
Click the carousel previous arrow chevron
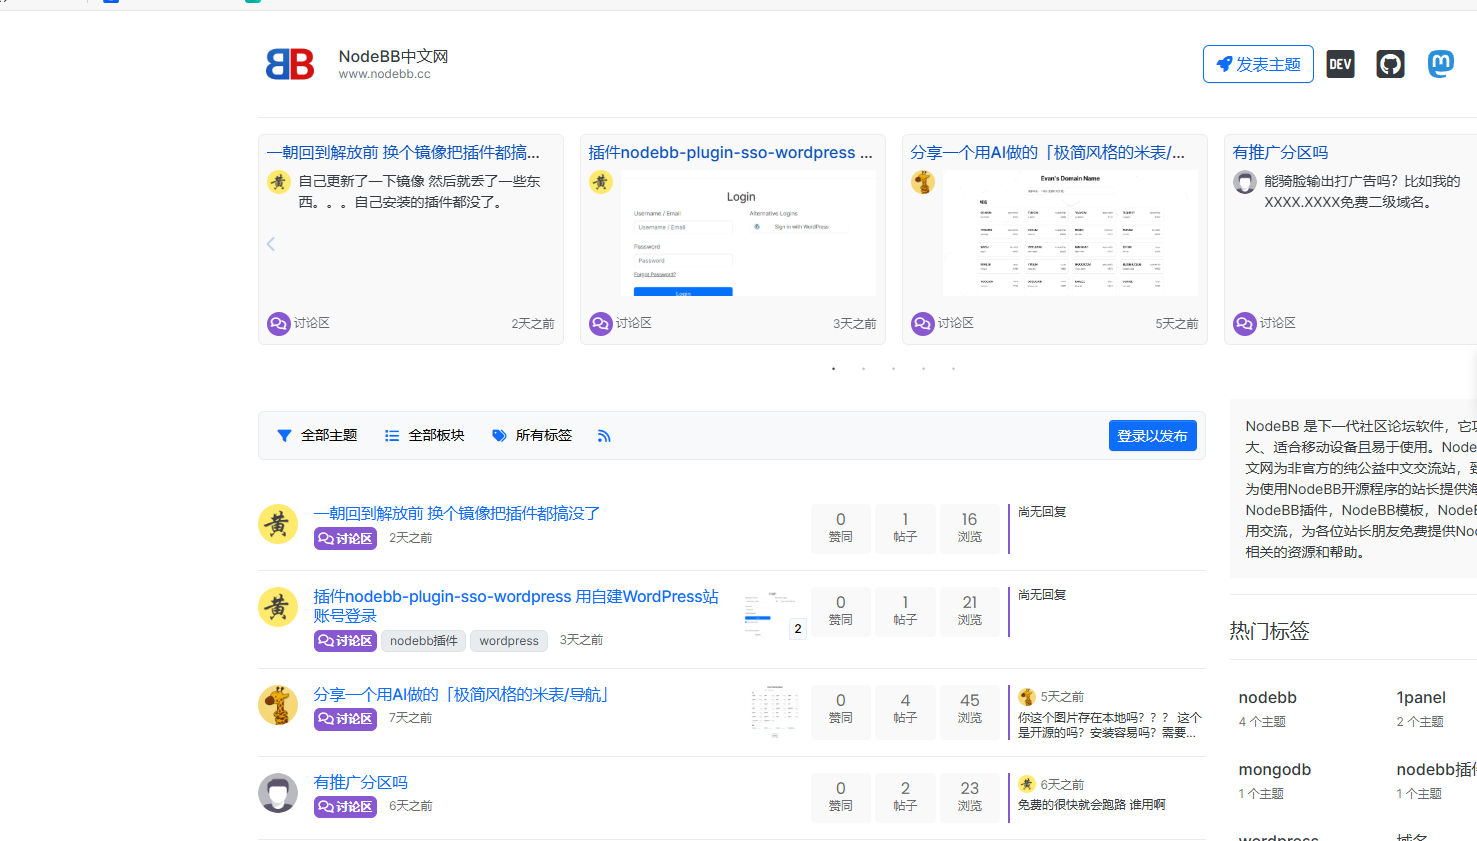[x=271, y=244]
